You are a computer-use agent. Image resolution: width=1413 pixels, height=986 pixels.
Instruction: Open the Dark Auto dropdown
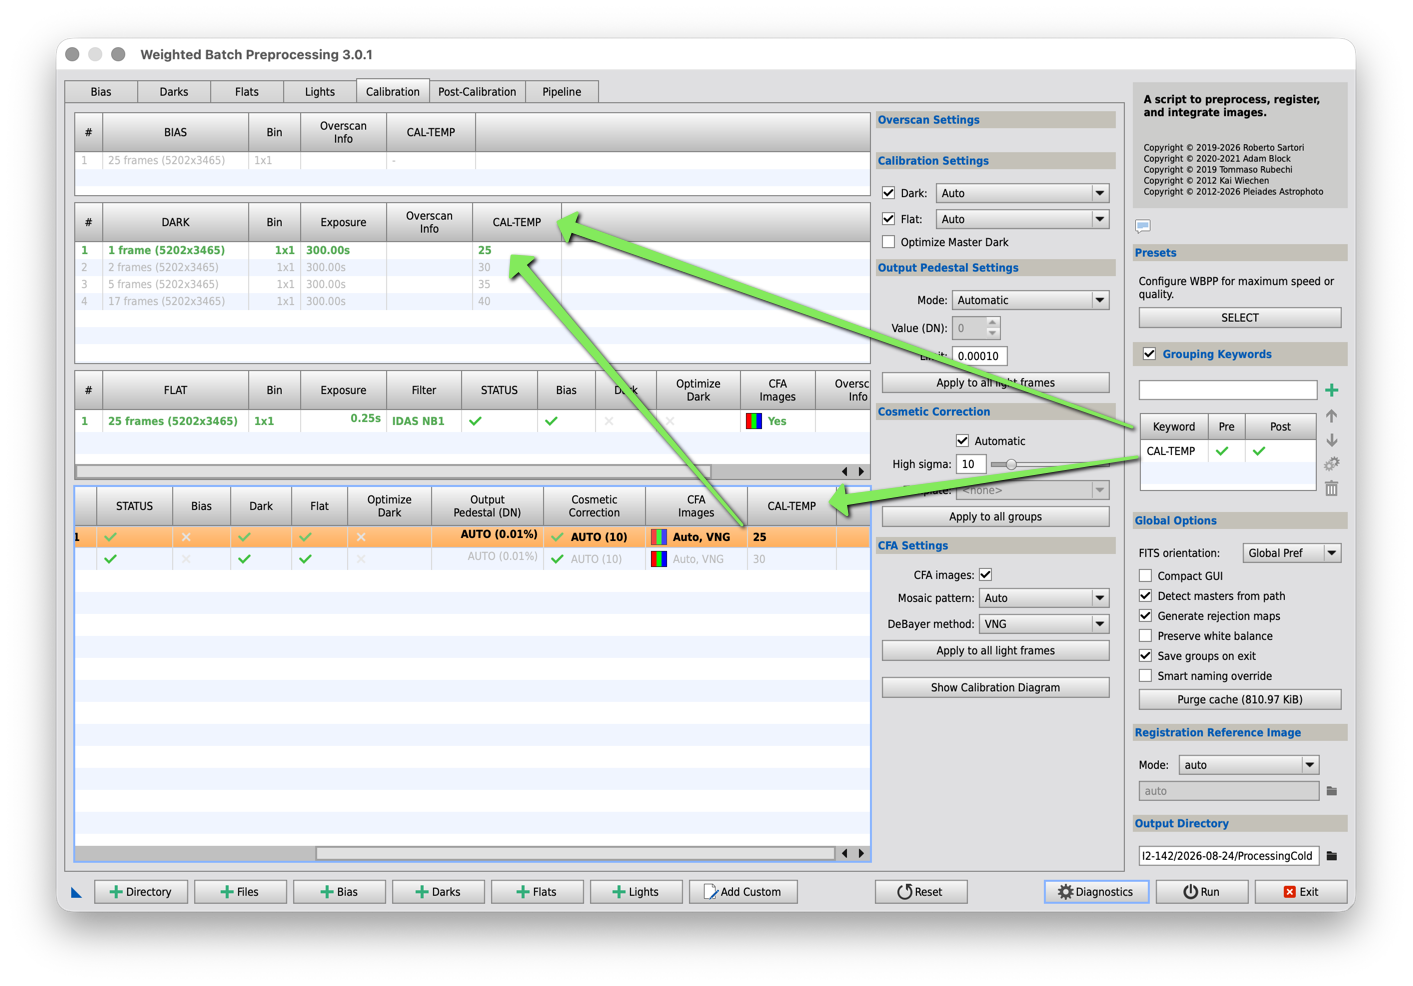(1022, 193)
